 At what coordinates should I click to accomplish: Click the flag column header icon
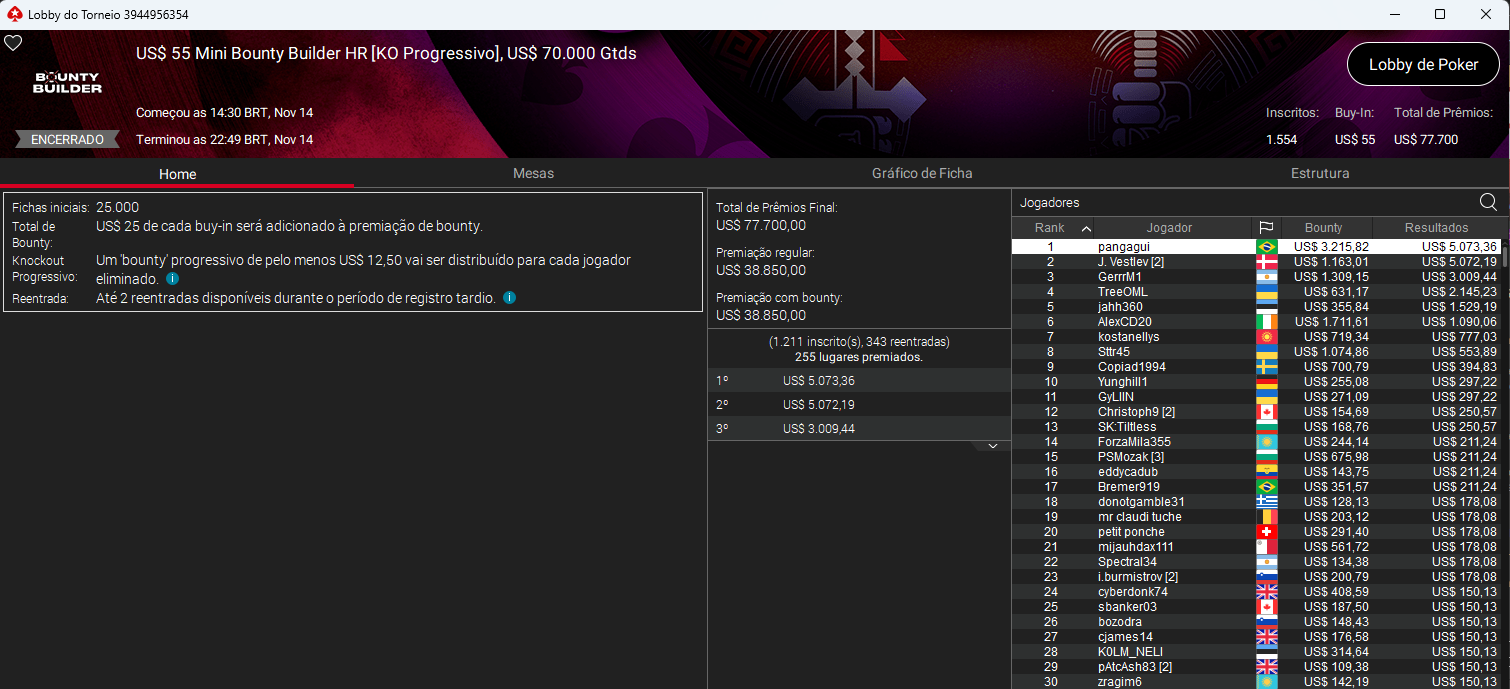[x=1267, y=227]
